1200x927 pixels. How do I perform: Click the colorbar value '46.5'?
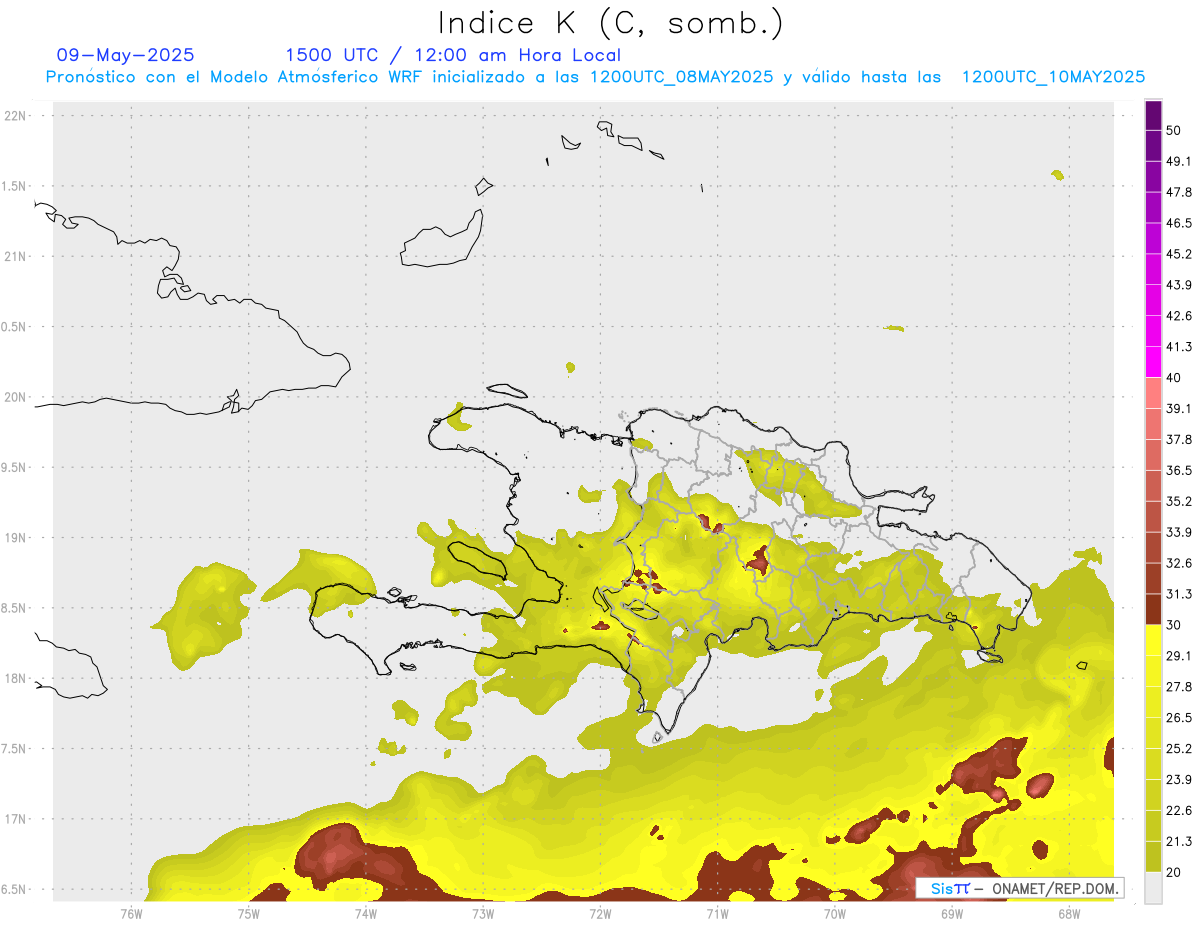point(1179,223)
